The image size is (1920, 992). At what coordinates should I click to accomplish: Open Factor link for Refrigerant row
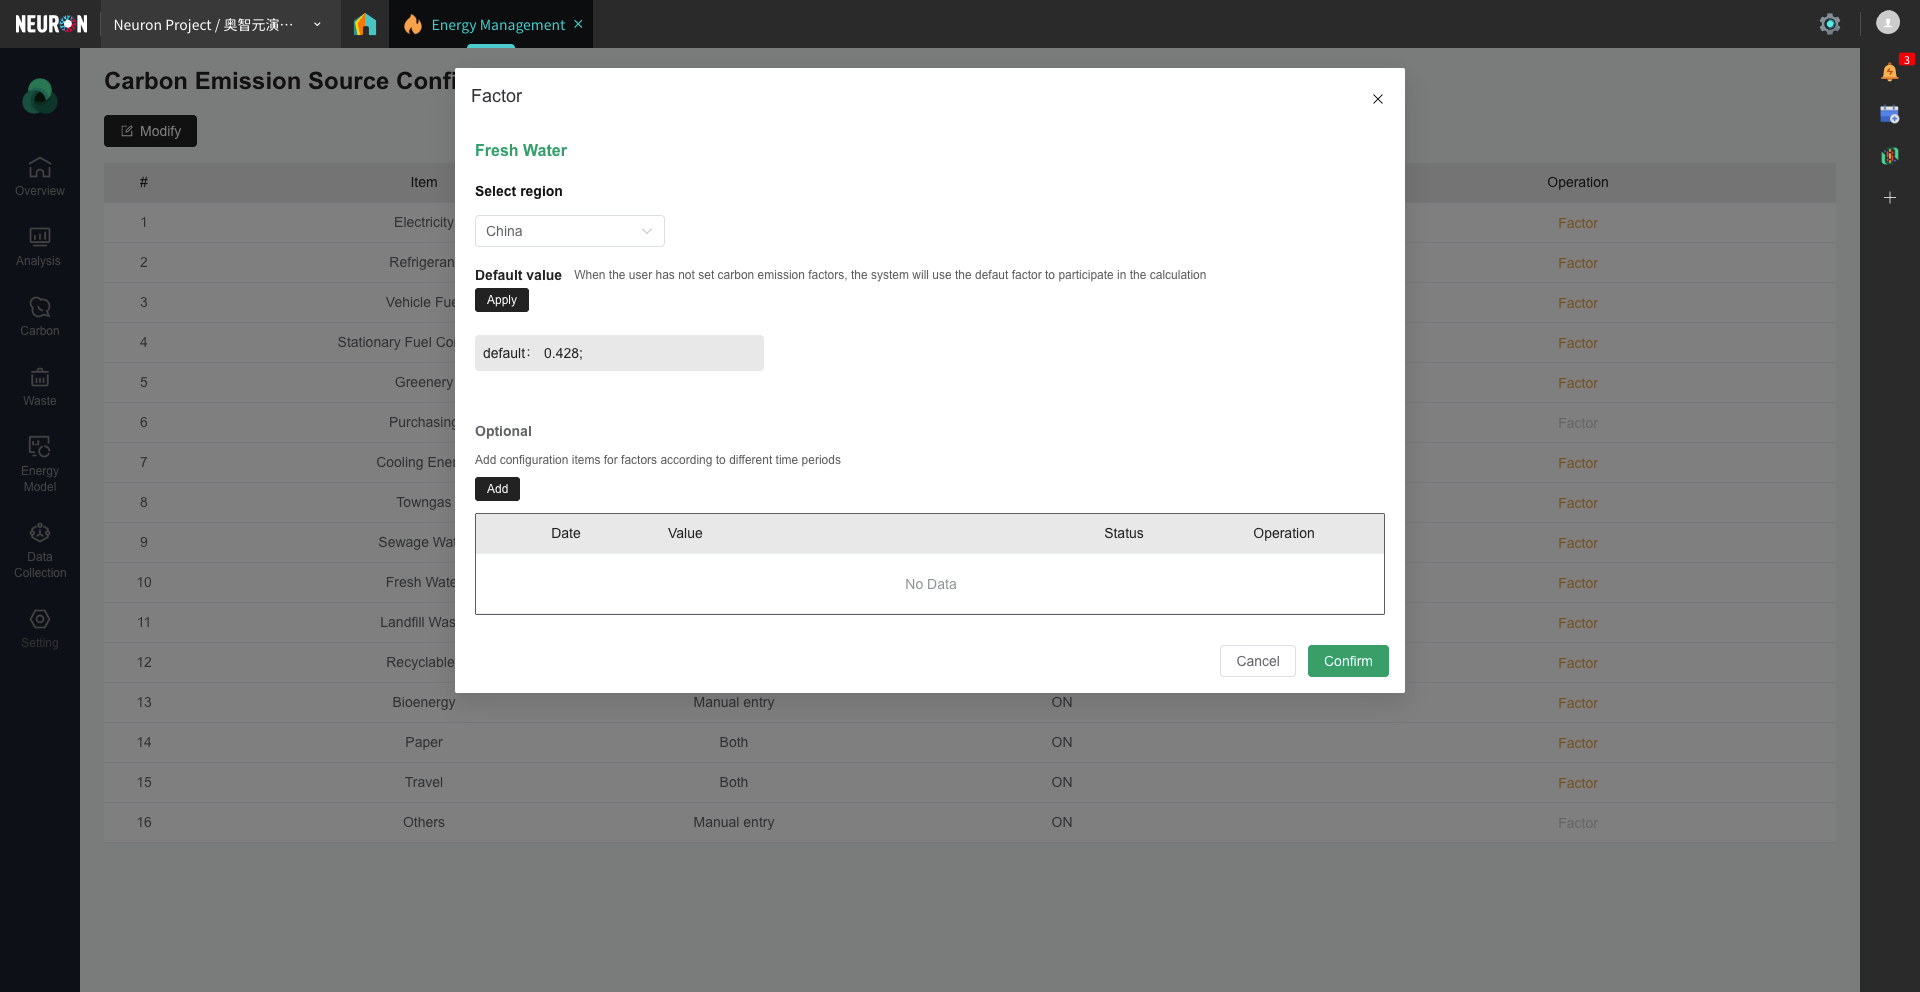point(1578,263)
